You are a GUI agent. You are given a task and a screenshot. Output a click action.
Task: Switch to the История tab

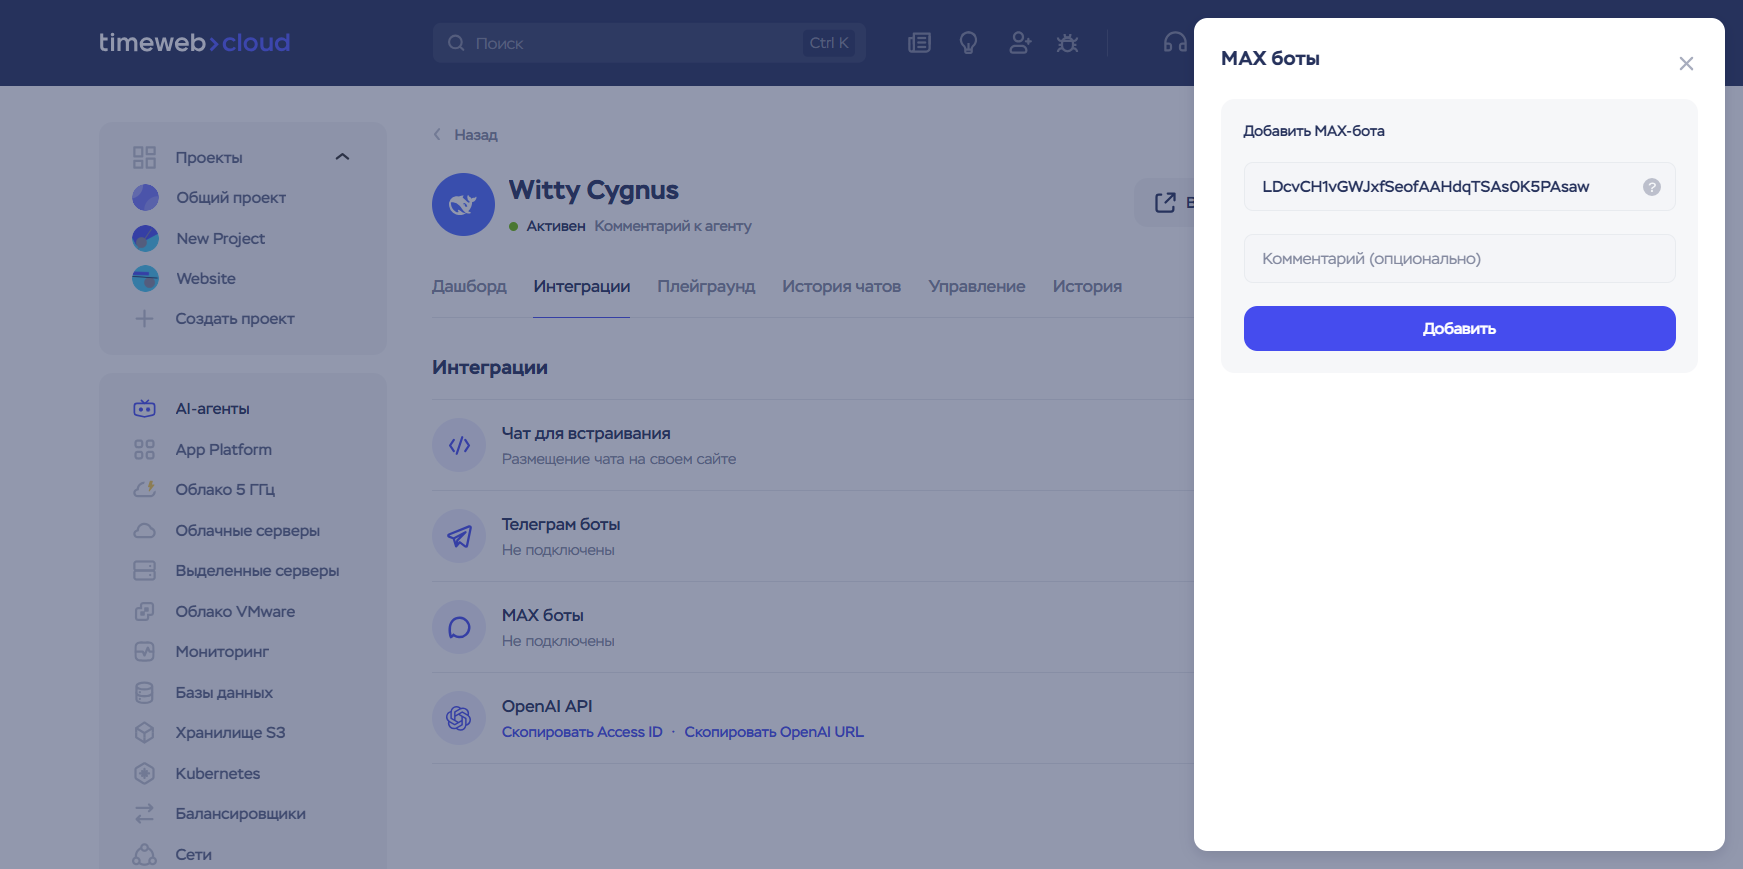[1087, 287]
